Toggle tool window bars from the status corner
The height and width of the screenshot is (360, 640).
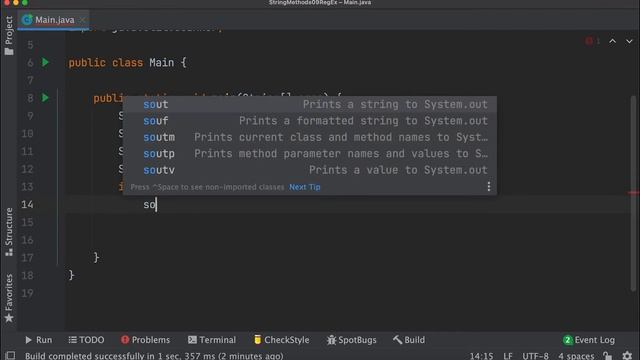point(10,356)
